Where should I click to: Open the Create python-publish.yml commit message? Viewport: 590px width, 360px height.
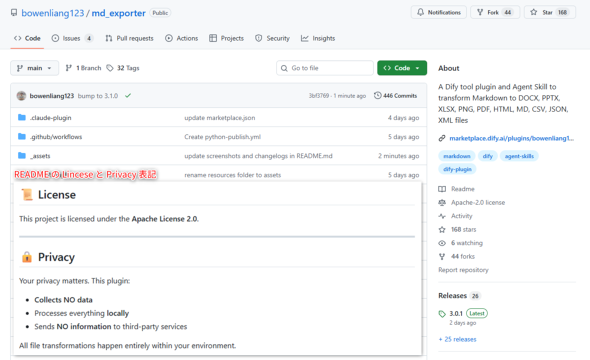(x=222, y=137)
